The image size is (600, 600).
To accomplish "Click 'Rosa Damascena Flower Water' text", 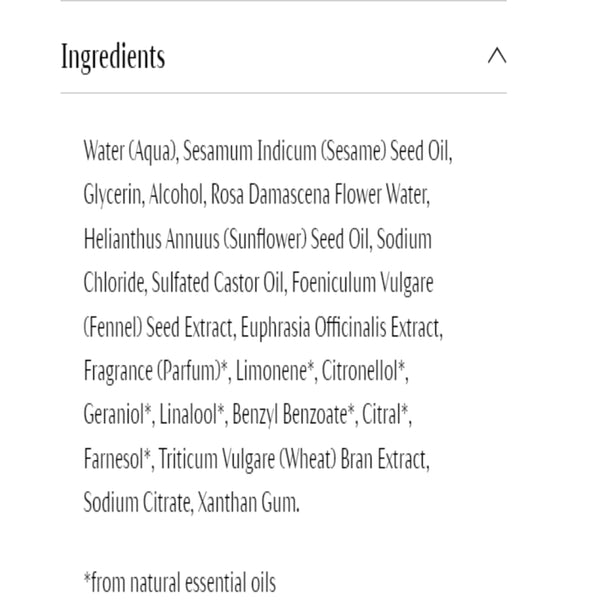I will [320, 196].
